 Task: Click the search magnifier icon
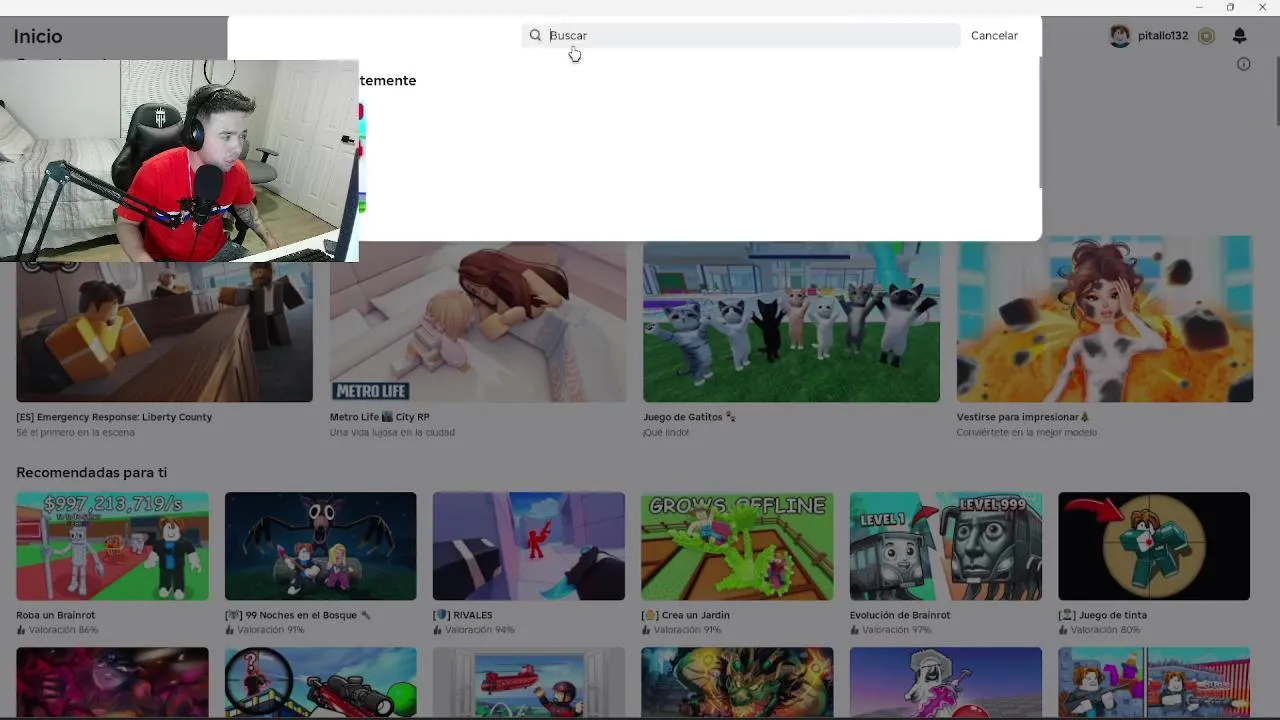535,35
